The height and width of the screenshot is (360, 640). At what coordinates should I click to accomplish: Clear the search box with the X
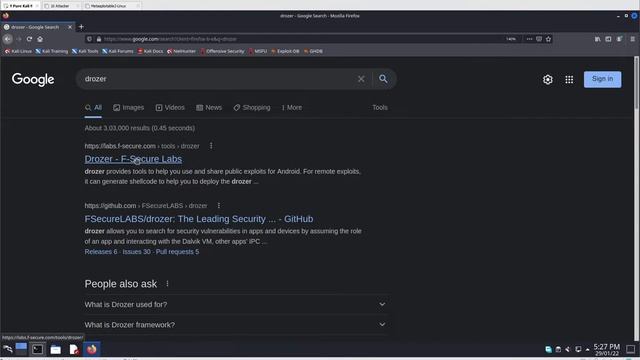click(361, 79)
